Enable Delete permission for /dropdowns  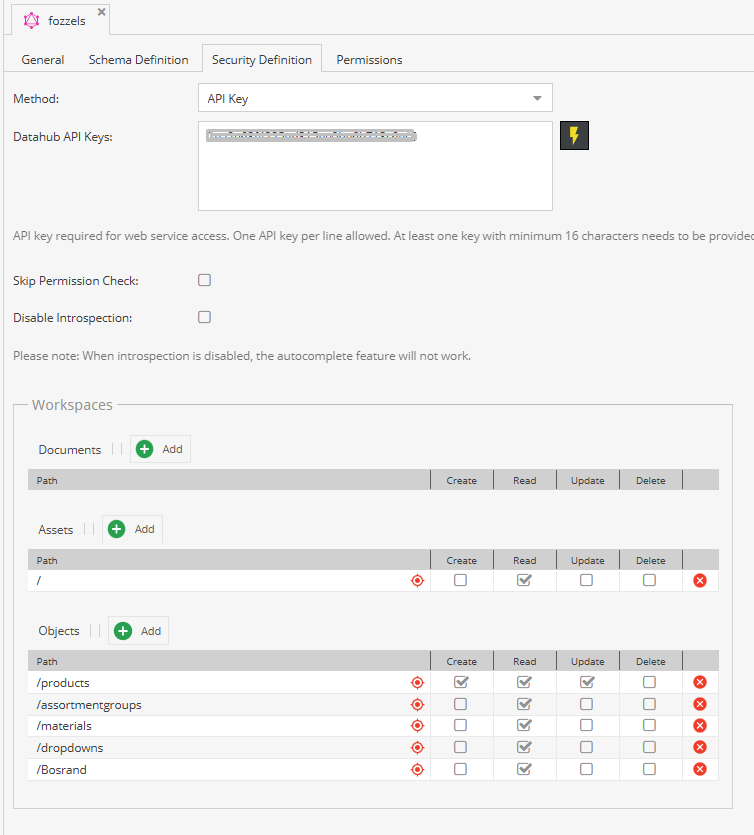649,747
